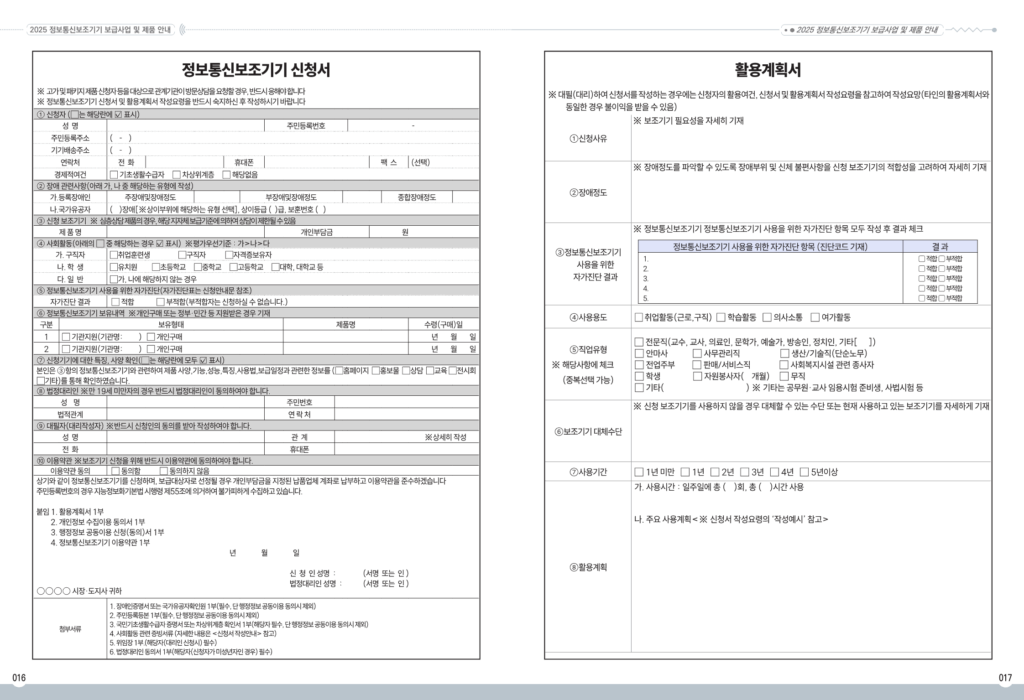Select 동의하지 않음 for 이용약관
This screenshot has width=1024, height=700.
coord(164,471)
